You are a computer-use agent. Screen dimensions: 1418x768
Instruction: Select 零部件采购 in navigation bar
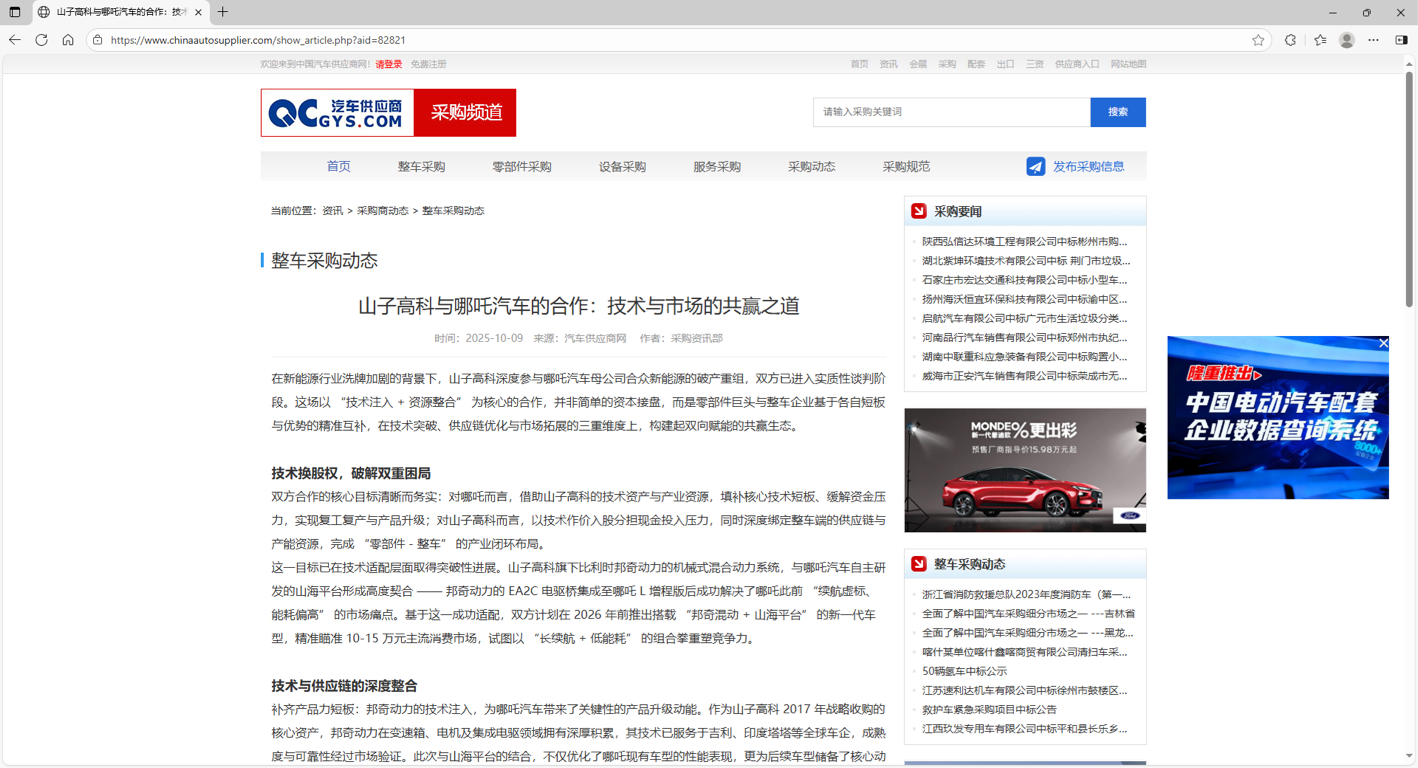(x=521, y=167)
